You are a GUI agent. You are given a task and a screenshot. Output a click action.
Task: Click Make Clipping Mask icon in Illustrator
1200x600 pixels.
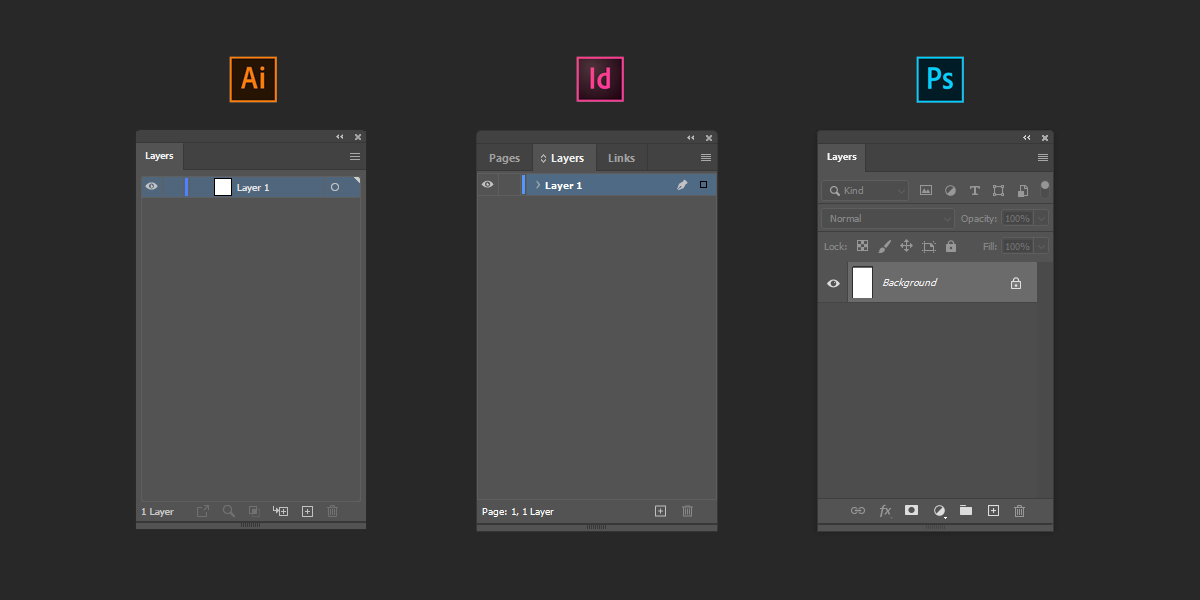tap(254, 511)
